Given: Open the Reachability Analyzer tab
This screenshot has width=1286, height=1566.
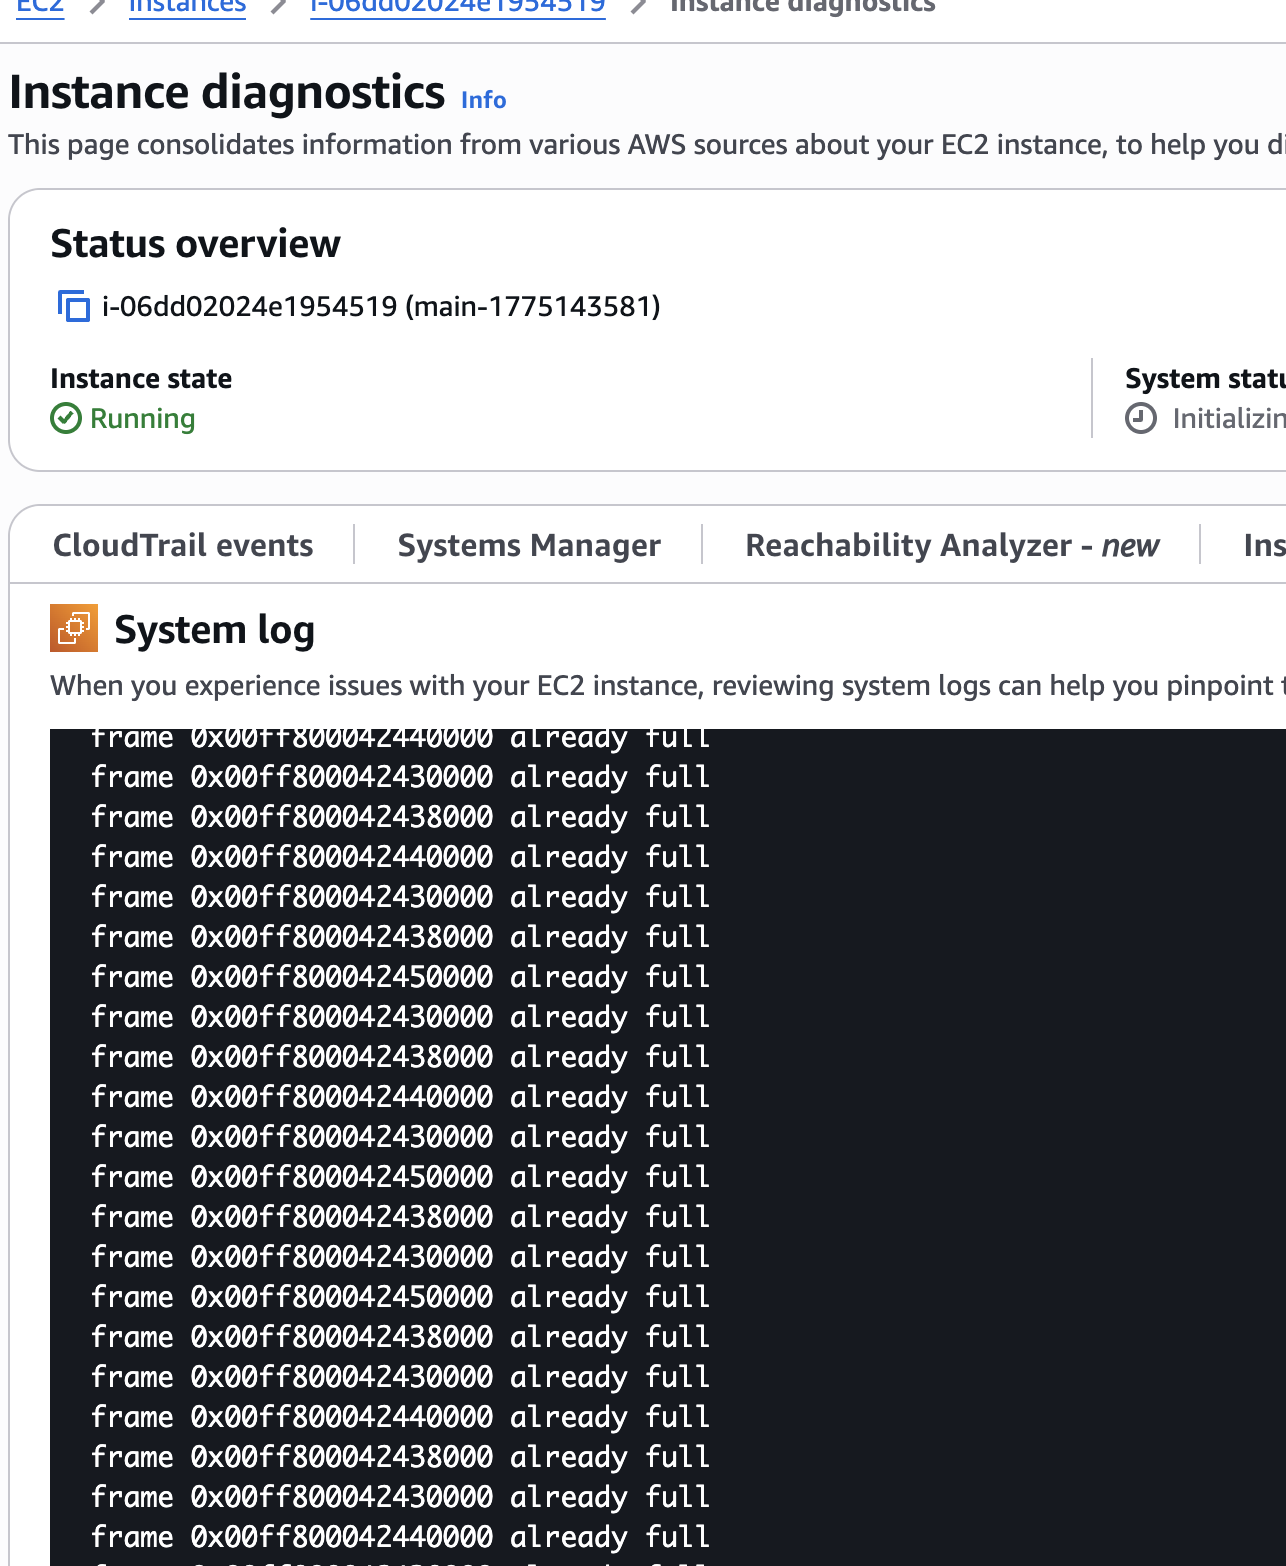Looking at the screenshot, I should pos(951,545).
